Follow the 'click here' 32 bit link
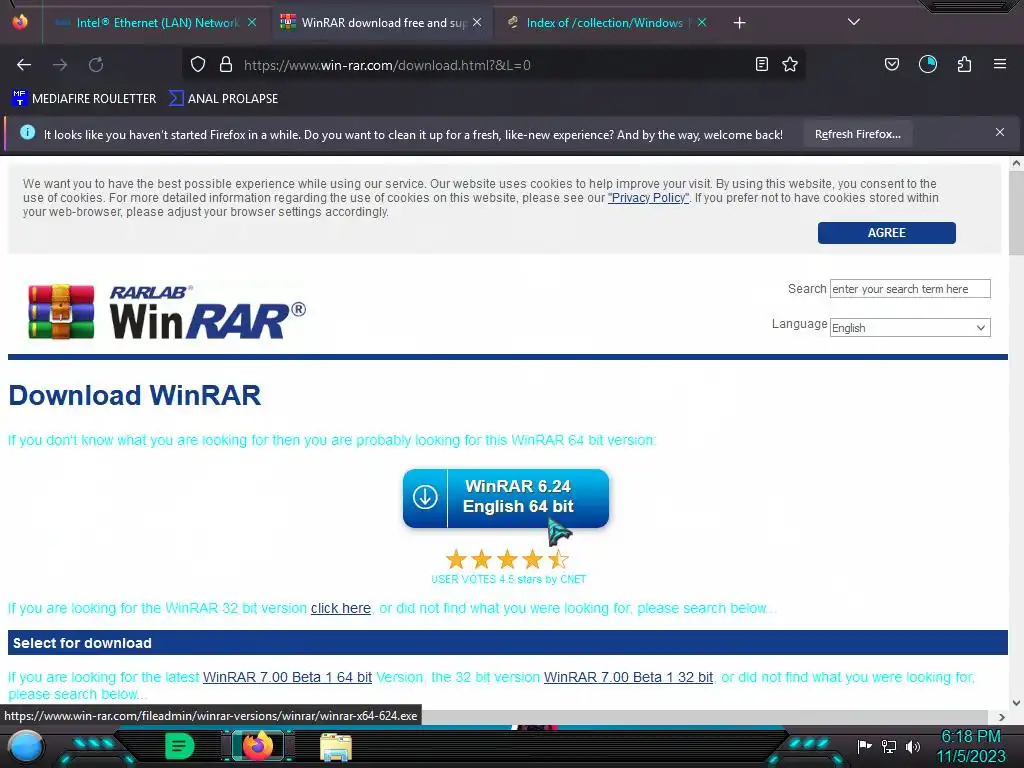 [341, 608]
